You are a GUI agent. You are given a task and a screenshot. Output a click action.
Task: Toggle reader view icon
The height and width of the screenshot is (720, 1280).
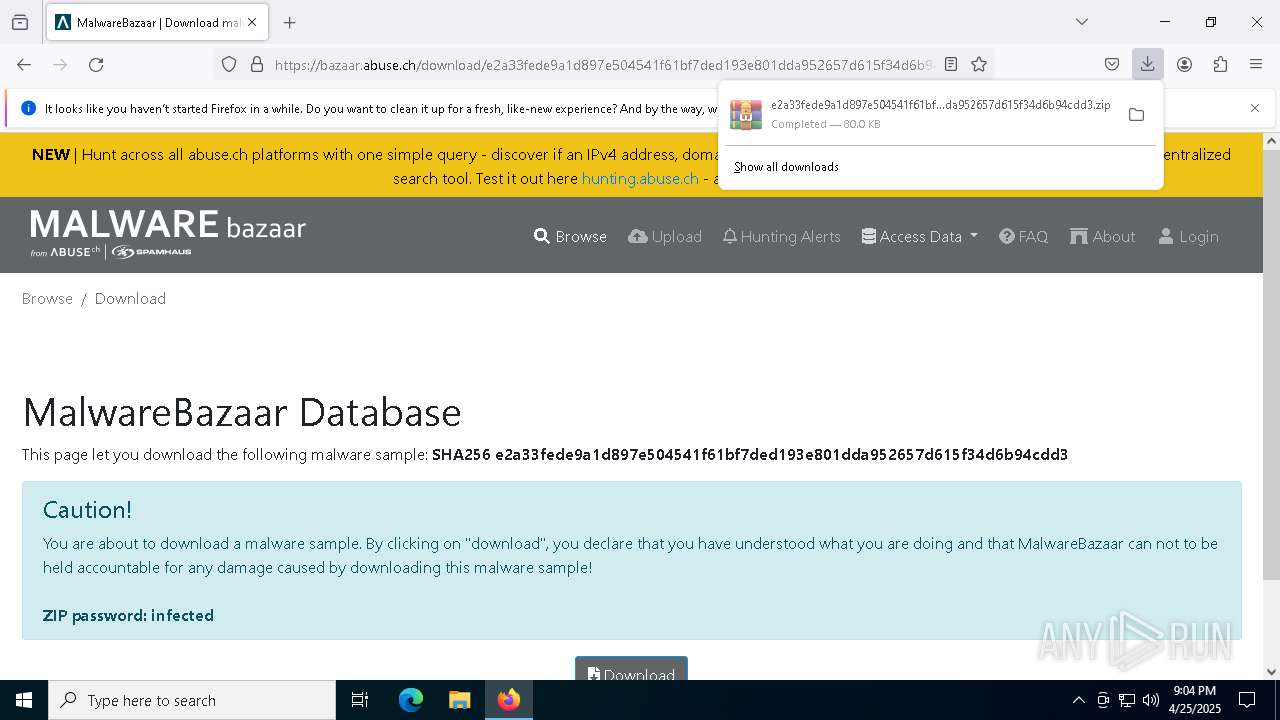[951, 64]
